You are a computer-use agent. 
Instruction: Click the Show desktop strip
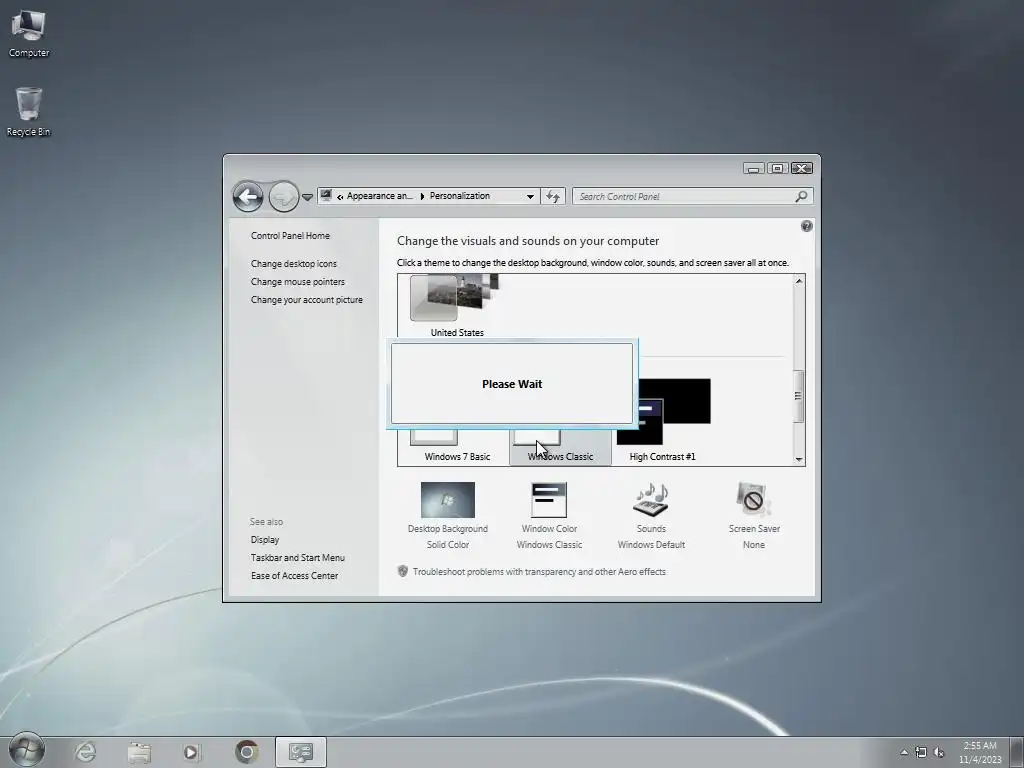[1017, 752]
